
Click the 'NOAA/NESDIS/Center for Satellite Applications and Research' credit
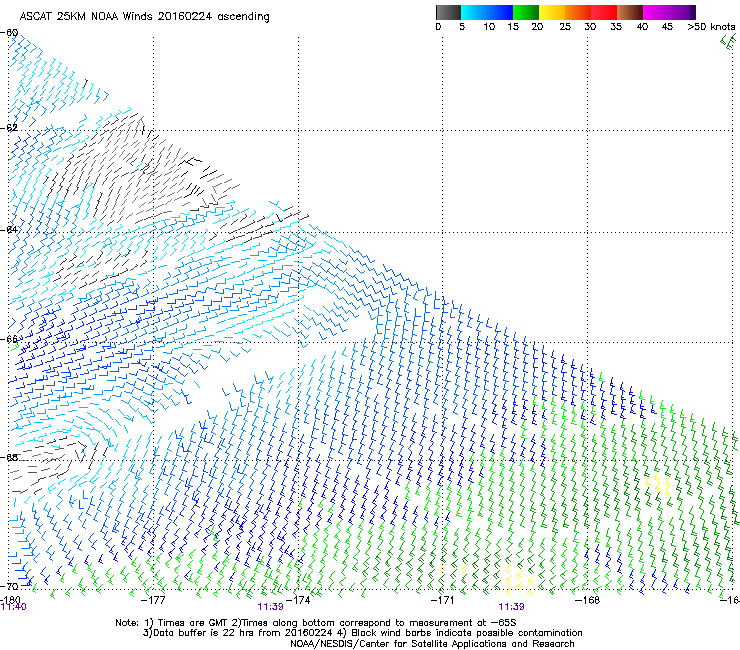[432, 644]
